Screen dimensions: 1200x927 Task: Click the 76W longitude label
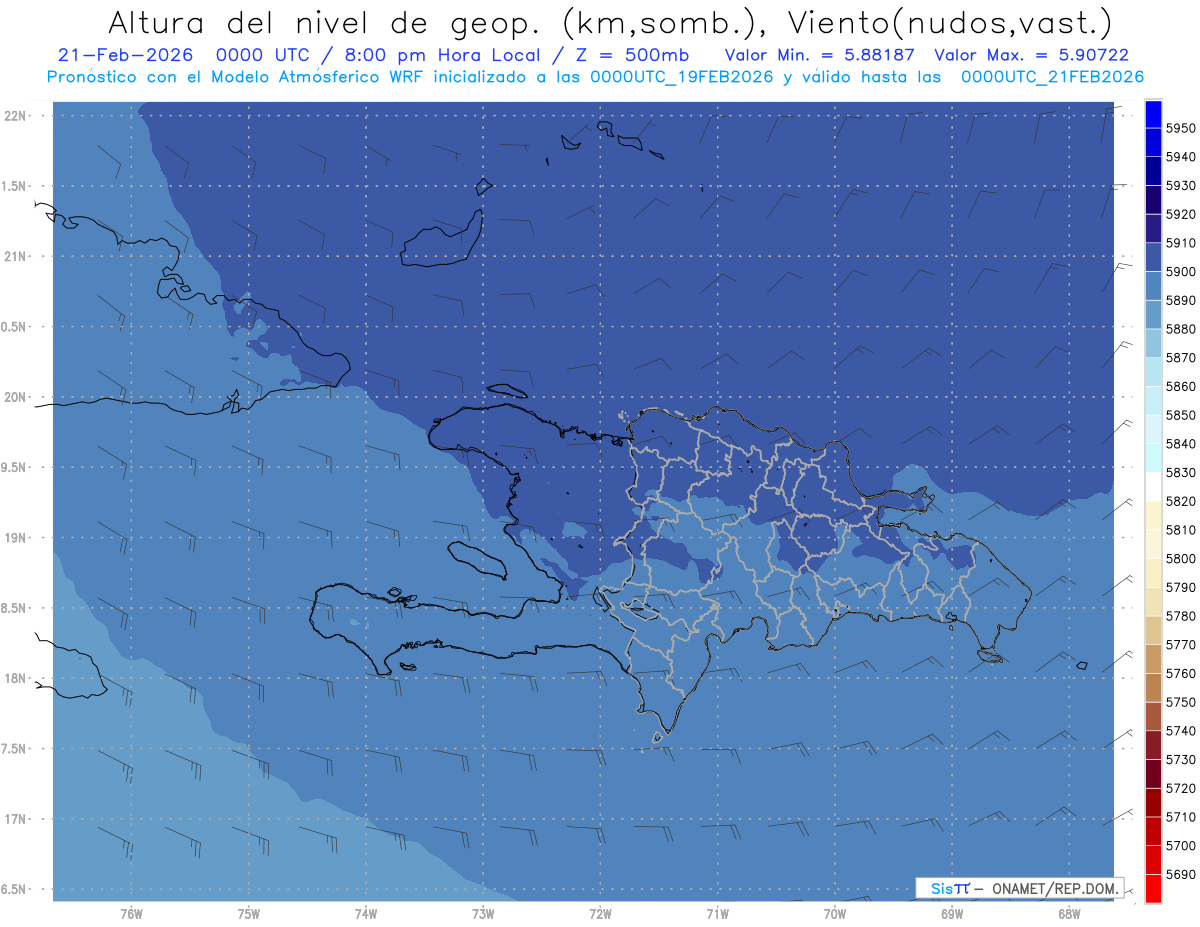coord(131,913)
